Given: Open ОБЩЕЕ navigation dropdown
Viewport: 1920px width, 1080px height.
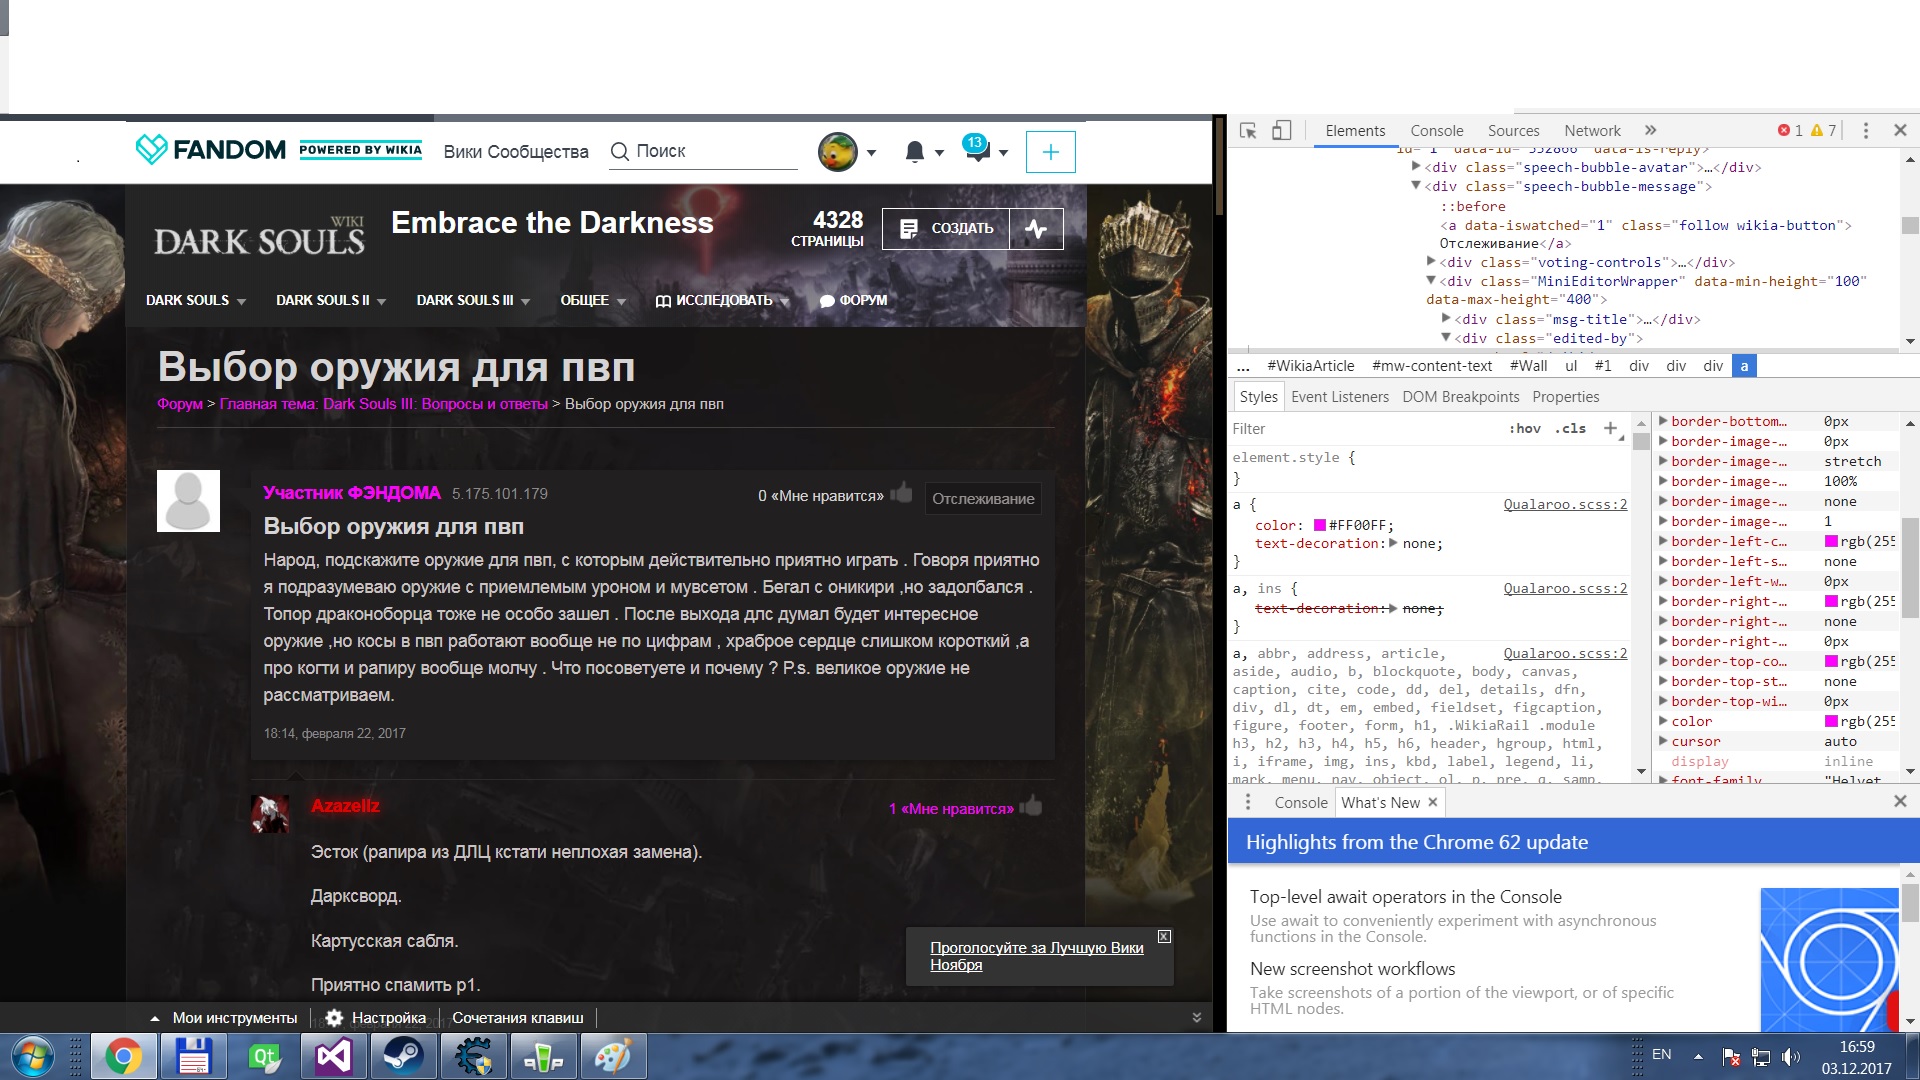Looking at the screenshot, I should pyautogui.click(x=593, y=300).
